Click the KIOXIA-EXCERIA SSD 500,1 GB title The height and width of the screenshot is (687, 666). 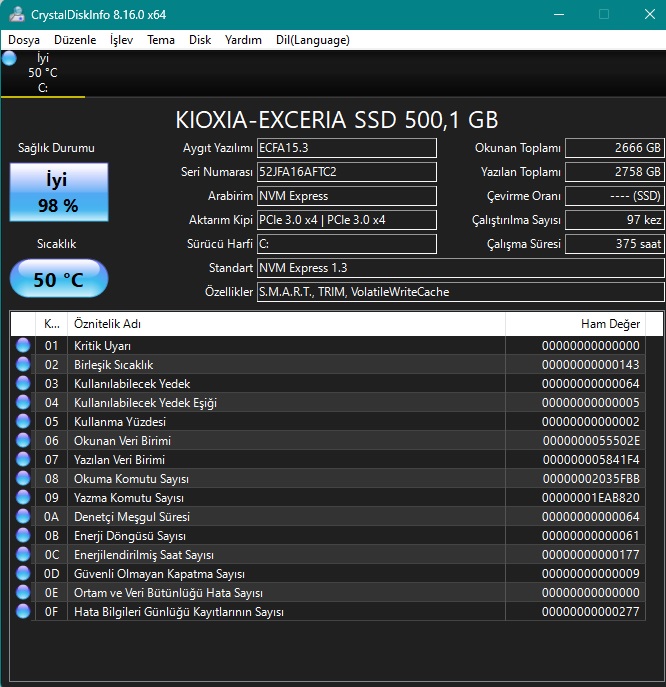pos(337,120)
